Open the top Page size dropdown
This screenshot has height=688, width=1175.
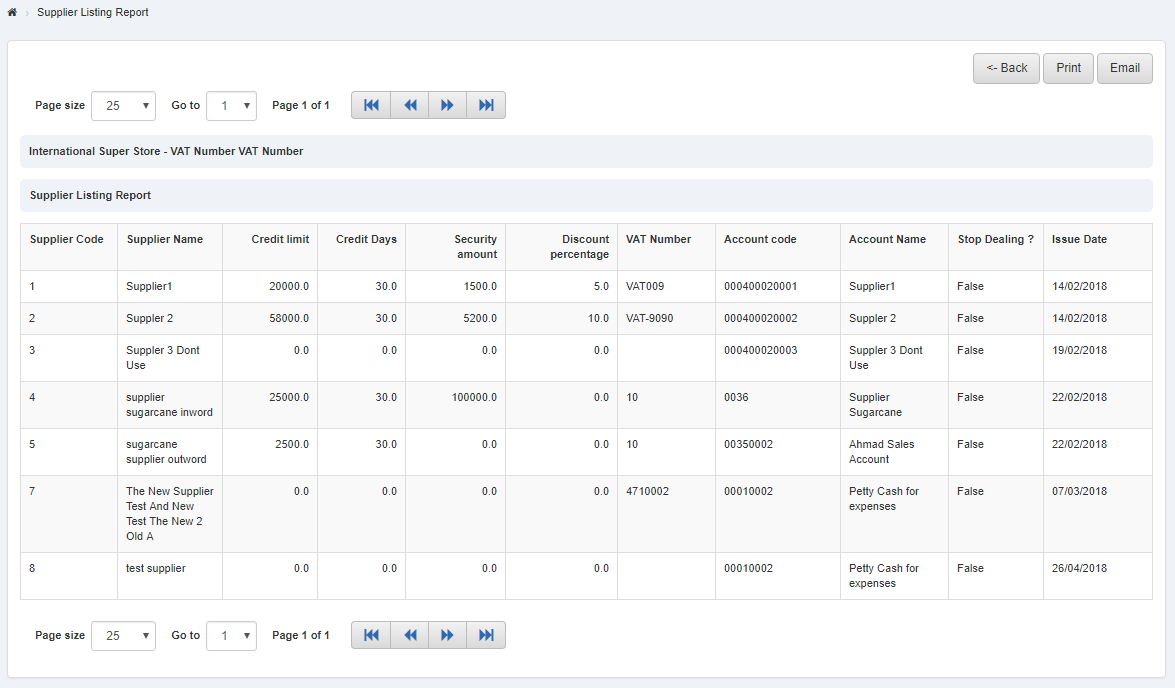(123, 105)
